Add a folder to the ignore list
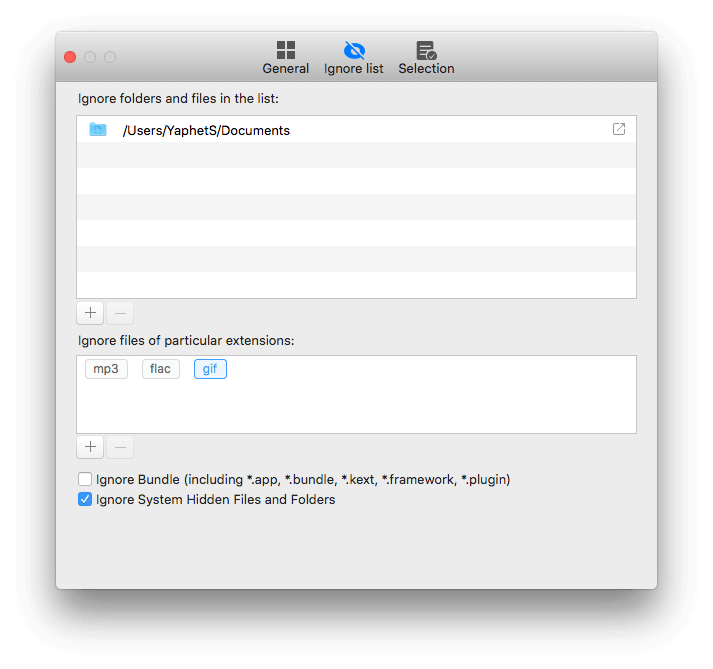The image size is (713, 669). pos(90,313)
